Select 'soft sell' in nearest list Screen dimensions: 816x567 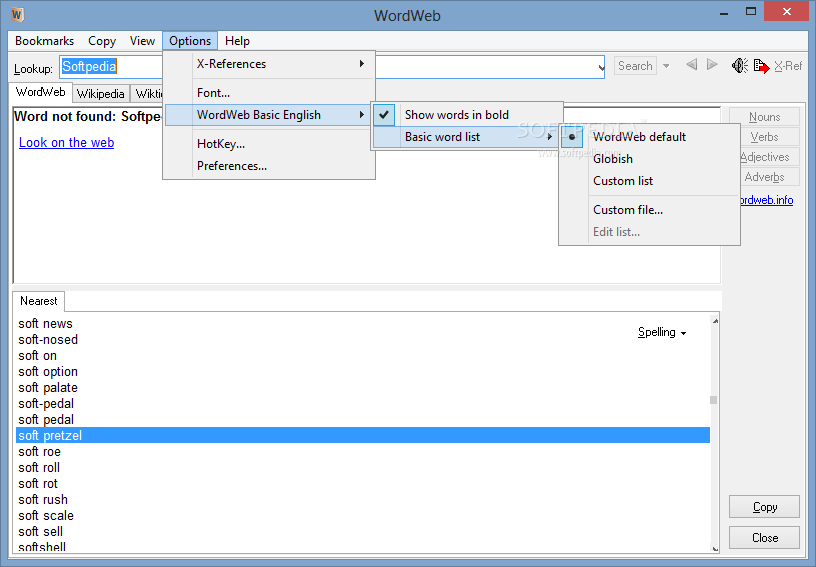(x=363, y=532)
